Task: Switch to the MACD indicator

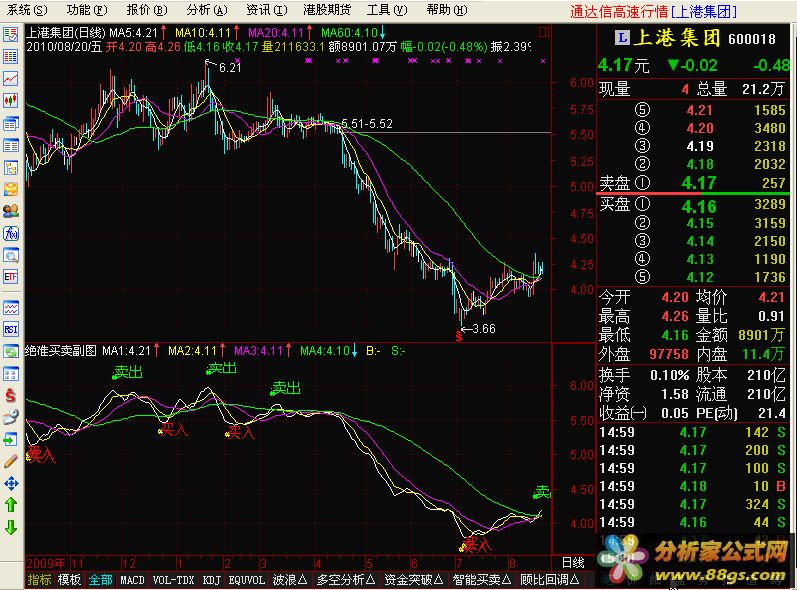Action: [133, 580]
